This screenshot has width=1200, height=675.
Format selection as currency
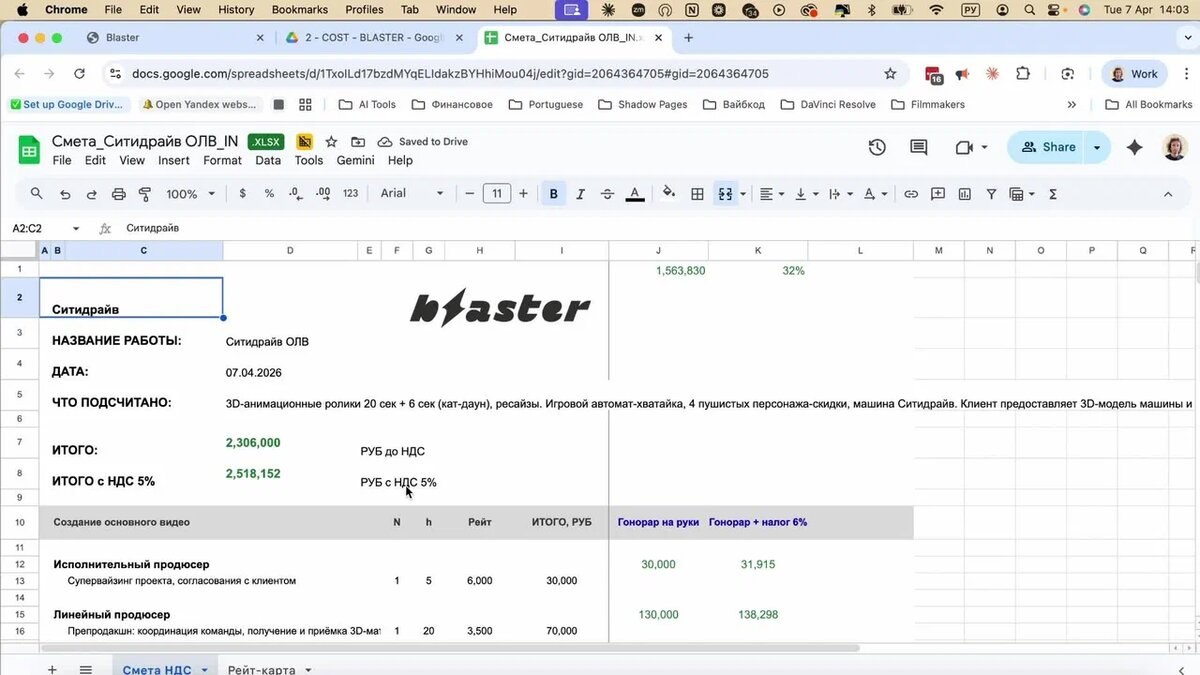243,194
